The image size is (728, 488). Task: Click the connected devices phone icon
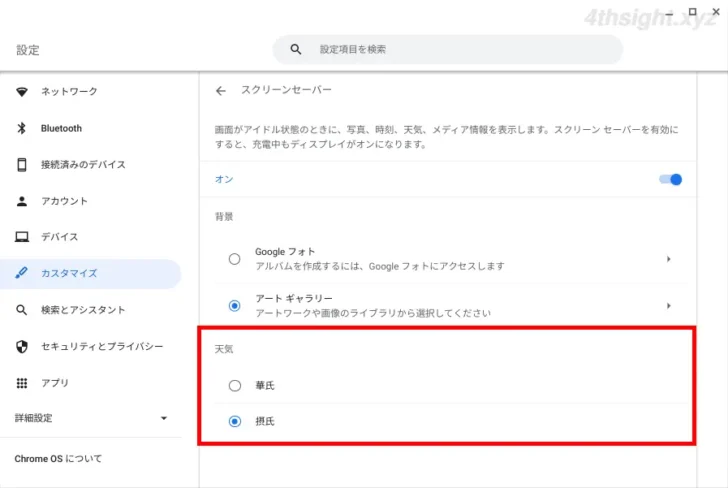click(x=22, y=164)
